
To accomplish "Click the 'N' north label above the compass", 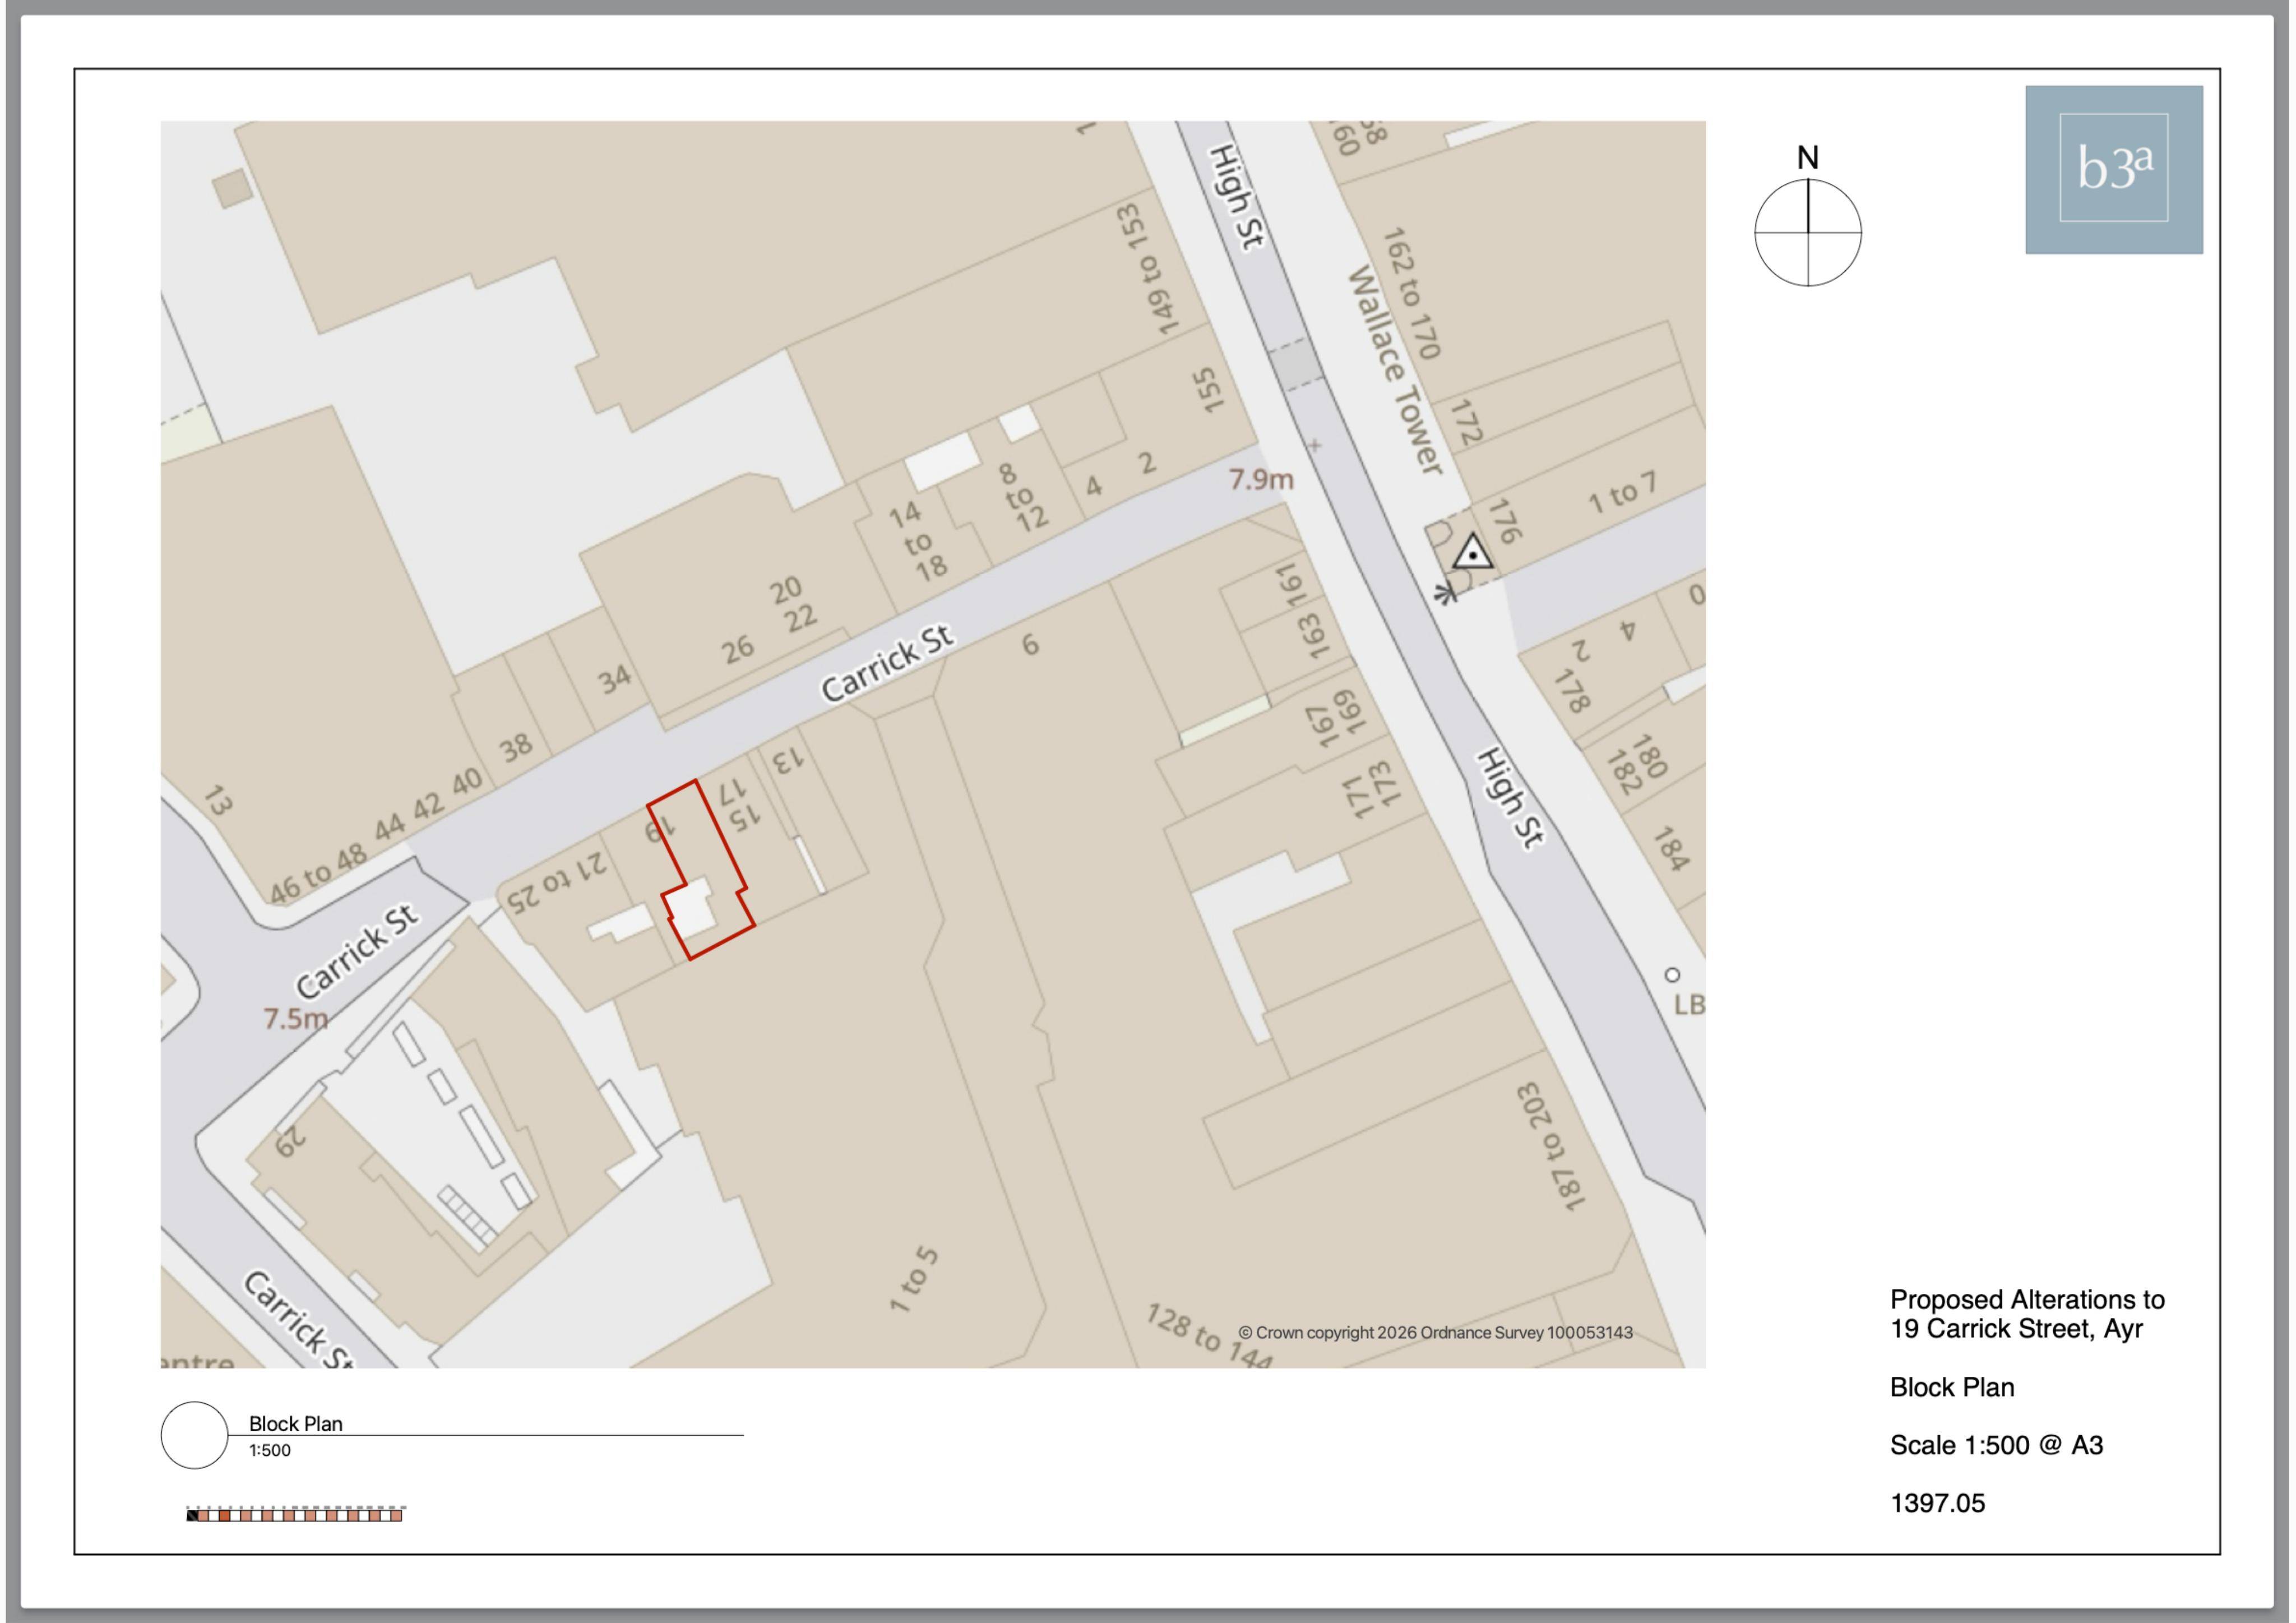I will pos(1807,157).
